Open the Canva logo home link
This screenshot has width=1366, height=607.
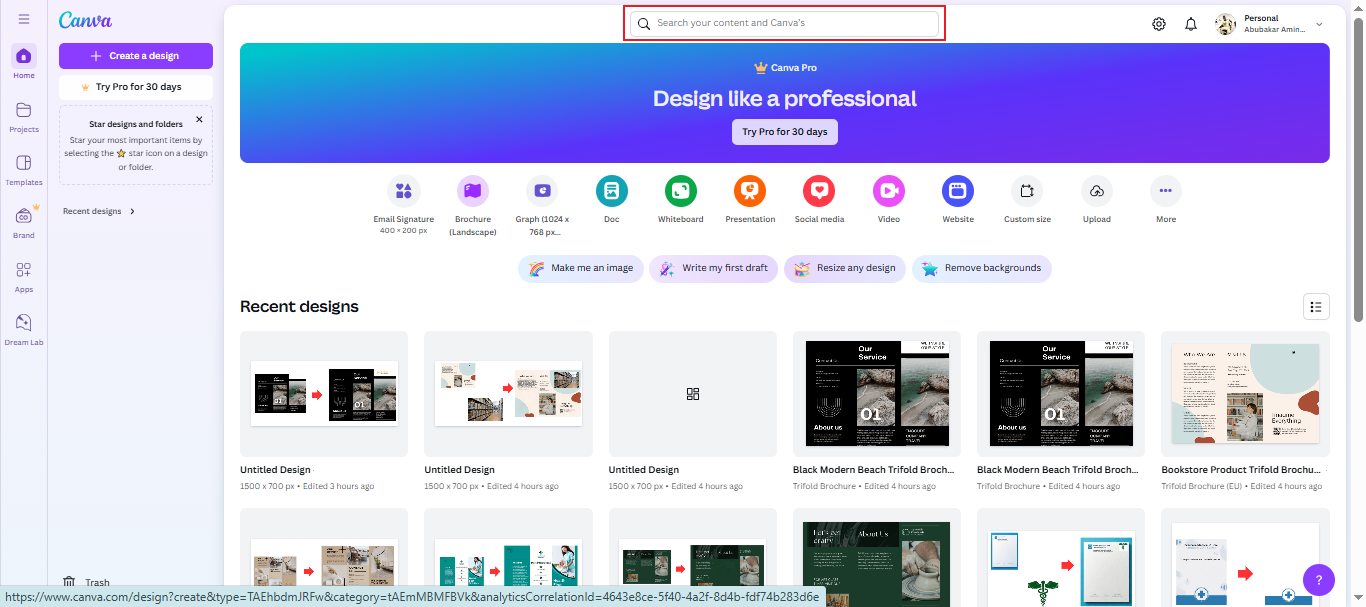[85, 20]
